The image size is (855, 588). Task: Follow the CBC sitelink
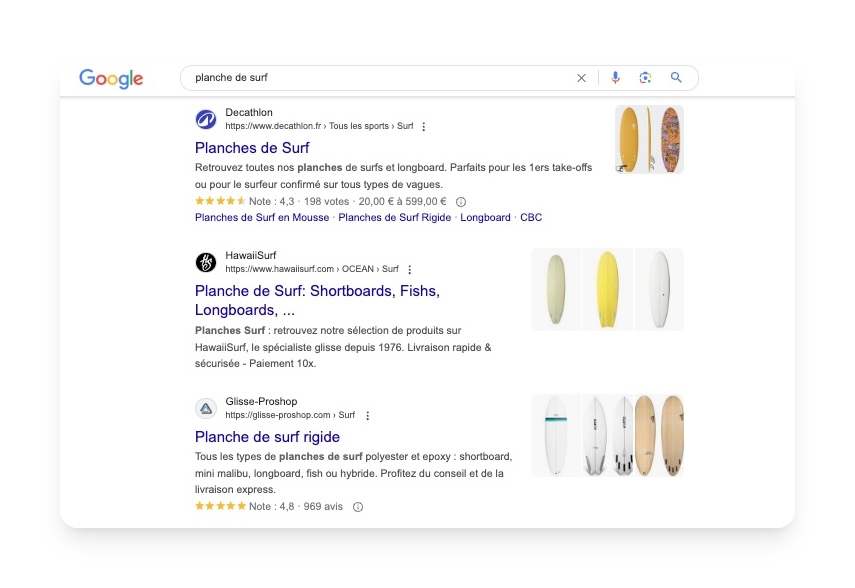point(531,217)
